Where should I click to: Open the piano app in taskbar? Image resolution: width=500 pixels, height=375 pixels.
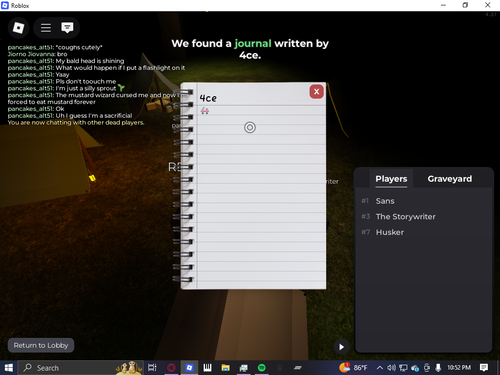207,368
